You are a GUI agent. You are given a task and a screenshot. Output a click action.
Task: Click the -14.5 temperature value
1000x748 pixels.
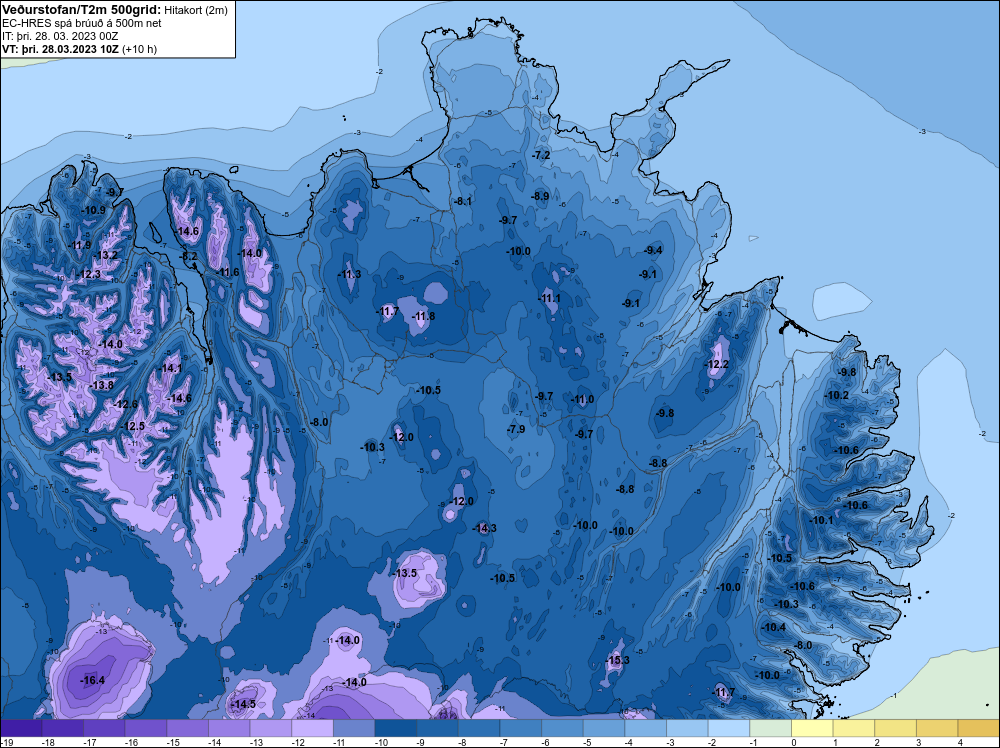click(243, 704)
